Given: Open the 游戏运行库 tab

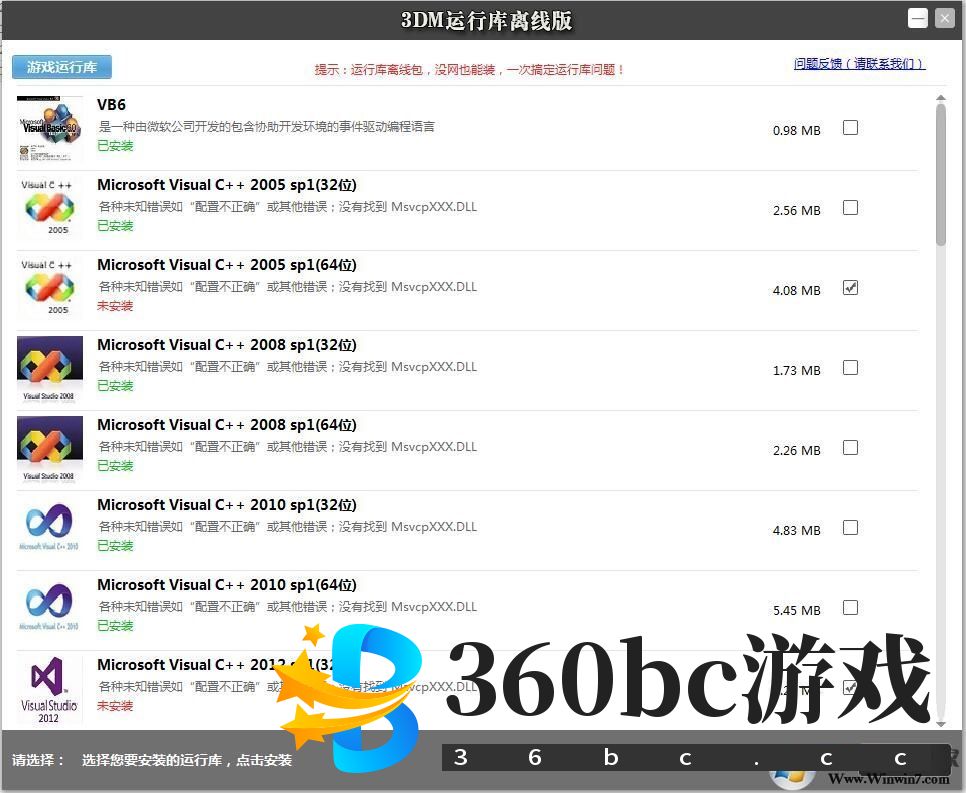Looking at the screenshot, I should point(62,67).
